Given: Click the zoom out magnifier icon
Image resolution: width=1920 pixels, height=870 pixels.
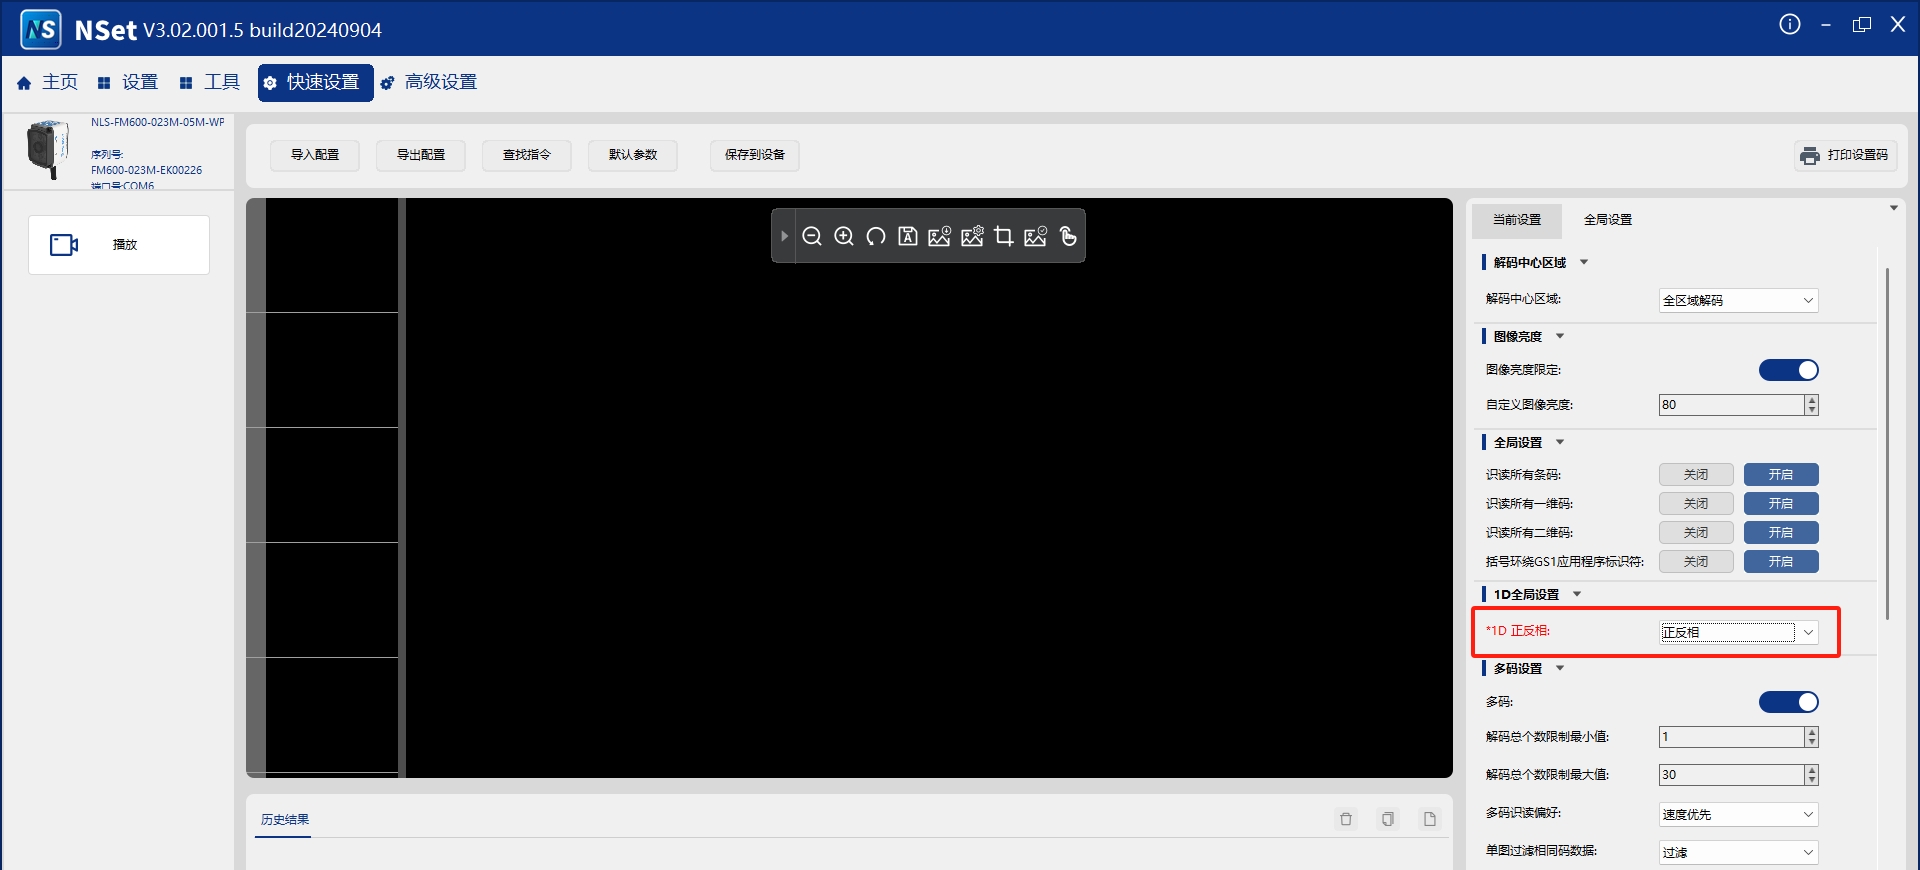Looking at the screenshot, I should coord(812,236).
